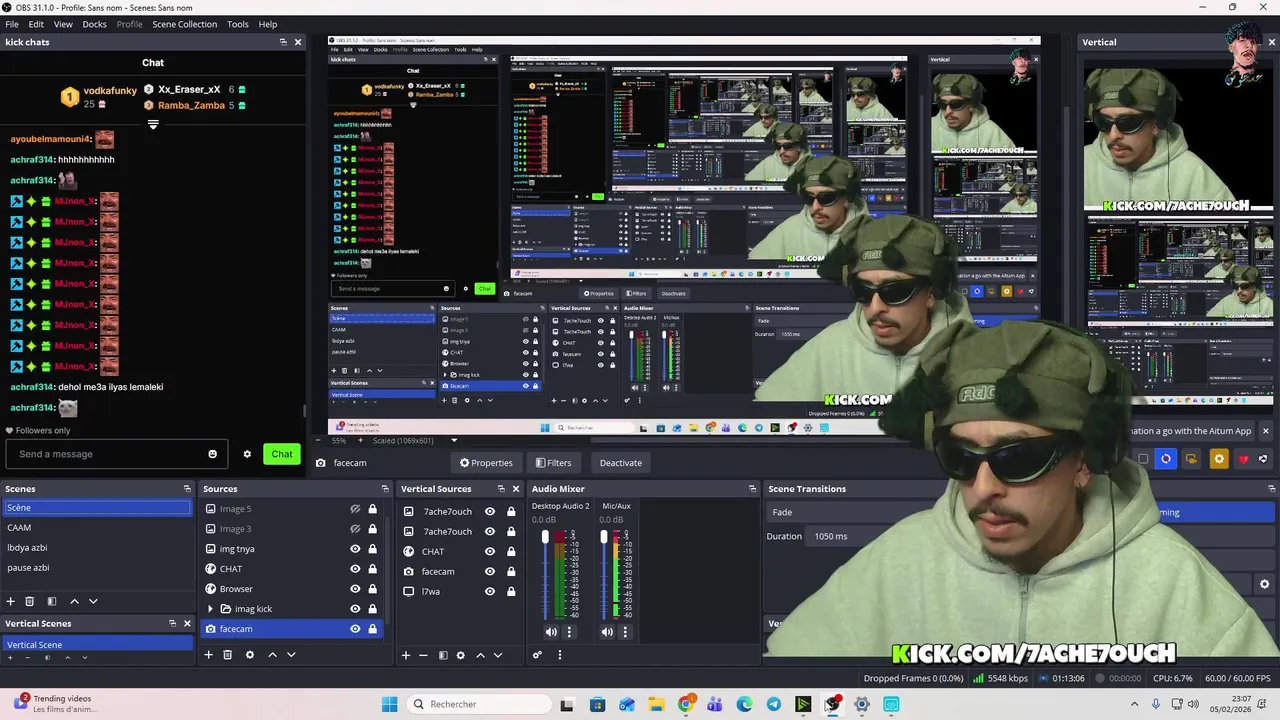Image resolution: width=1280 pixels, height=720 pixels.
Task: Add a source with Sources panel plus icon
Action: click(x=209, y=655)
